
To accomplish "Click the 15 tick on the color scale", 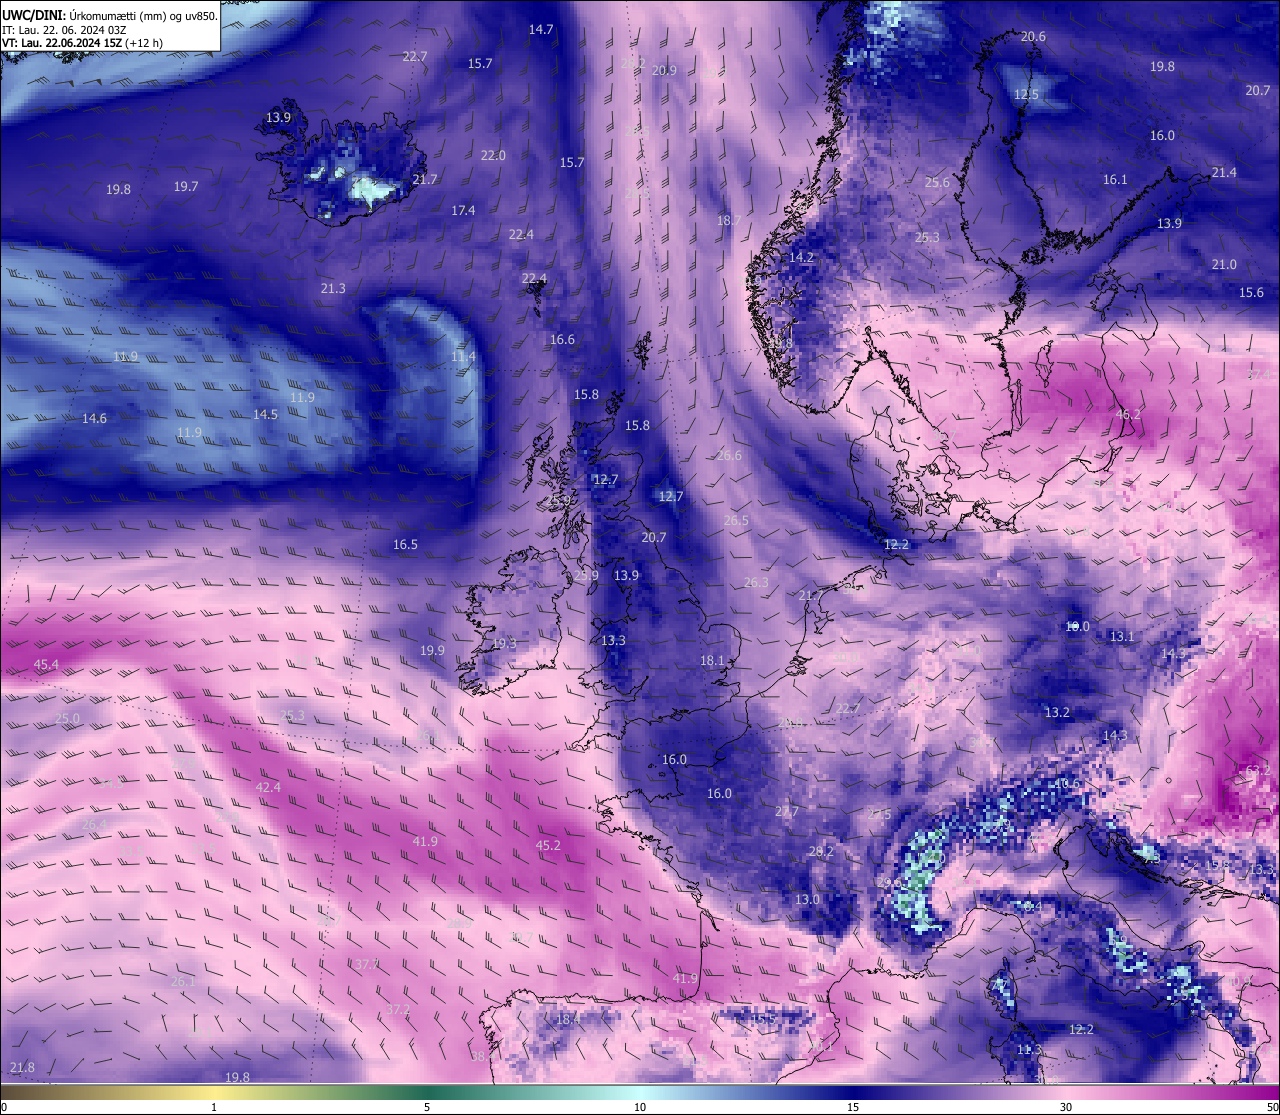I will (x=853, y=1107).
